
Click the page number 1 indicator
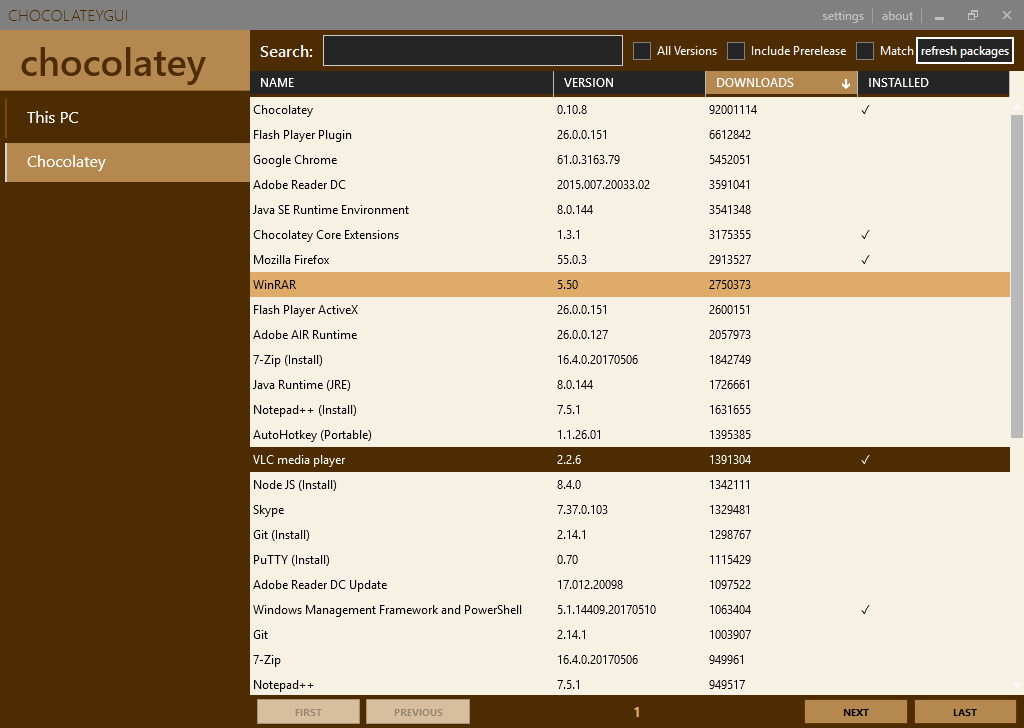(637, 712)
